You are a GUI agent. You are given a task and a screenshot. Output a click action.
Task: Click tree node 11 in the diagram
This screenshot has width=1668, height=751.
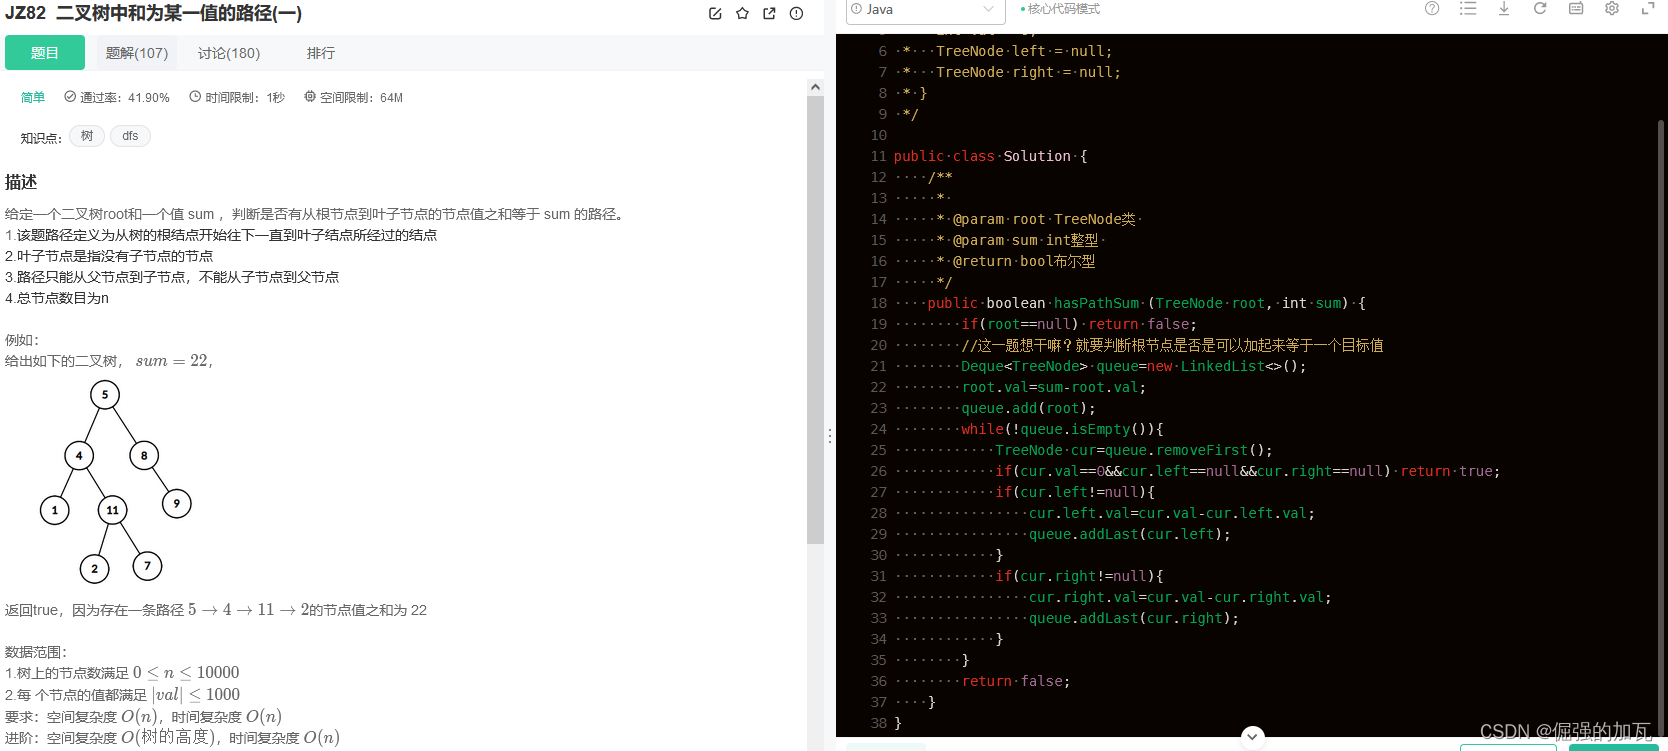[x=112, y=510]
